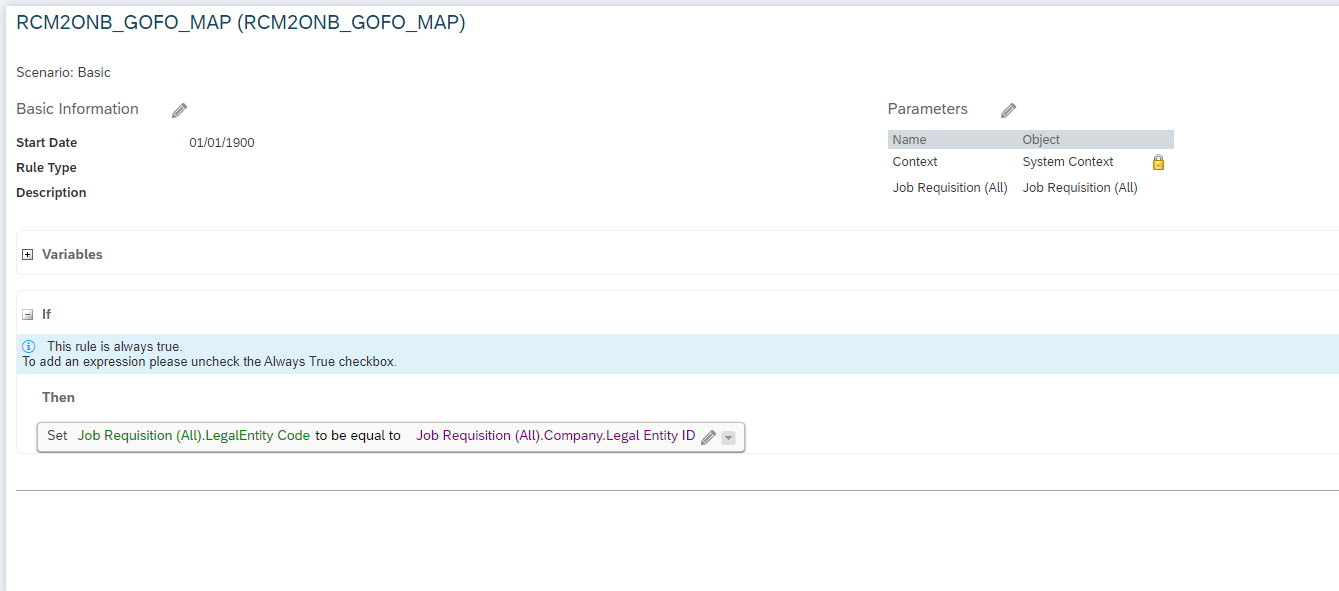Viewport: 1339px width, 591px height.
Task: Edit the Set statement with pencil icon
Action: (x=708, y=437)
